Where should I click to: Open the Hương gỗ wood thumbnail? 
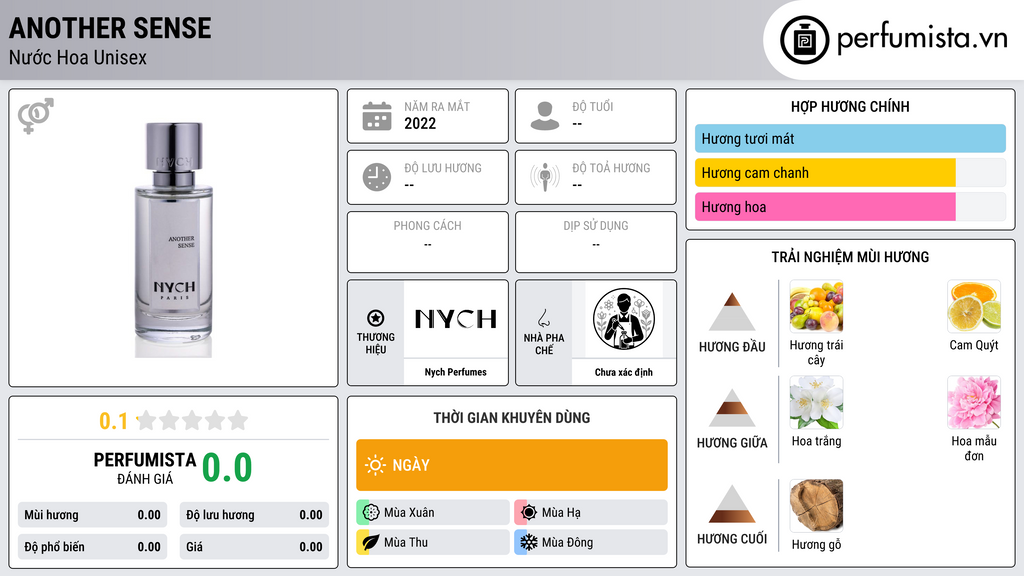pos(816,505)
